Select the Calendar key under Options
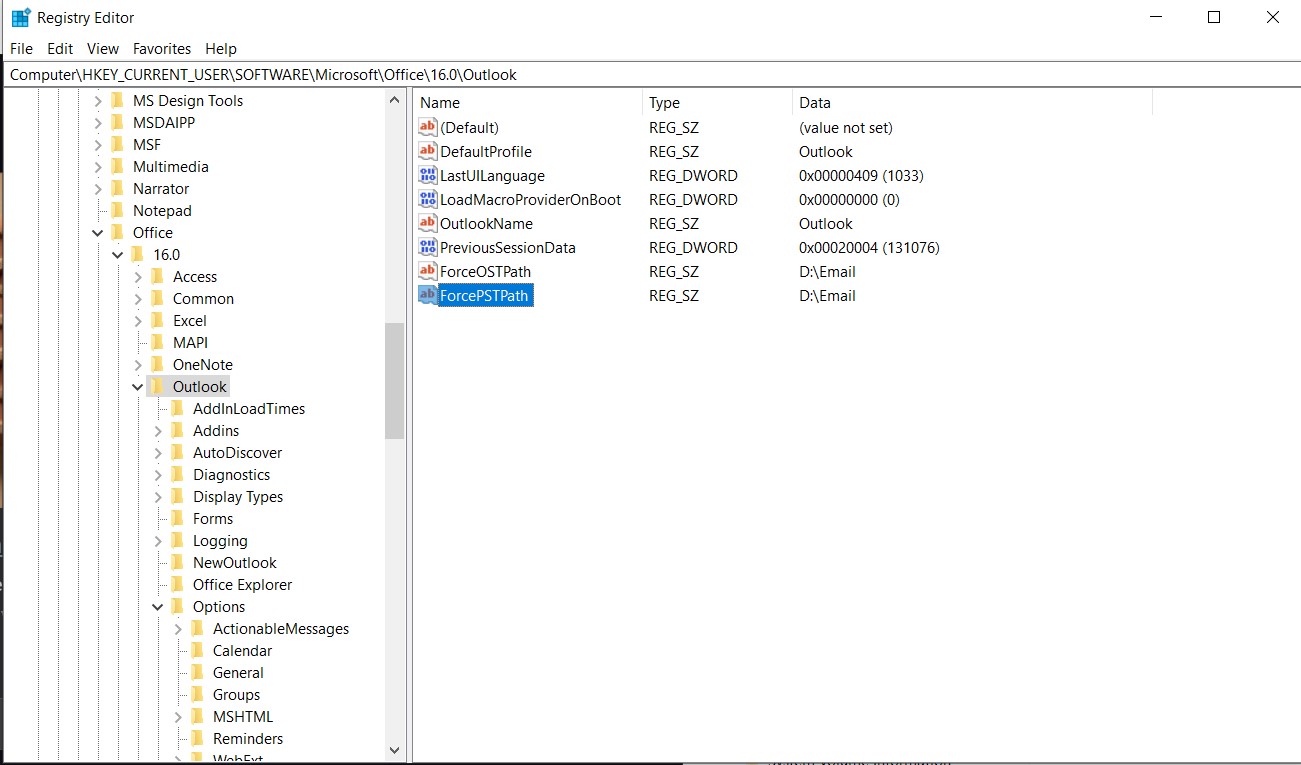1301x765 pixels. tap(242, 651)
